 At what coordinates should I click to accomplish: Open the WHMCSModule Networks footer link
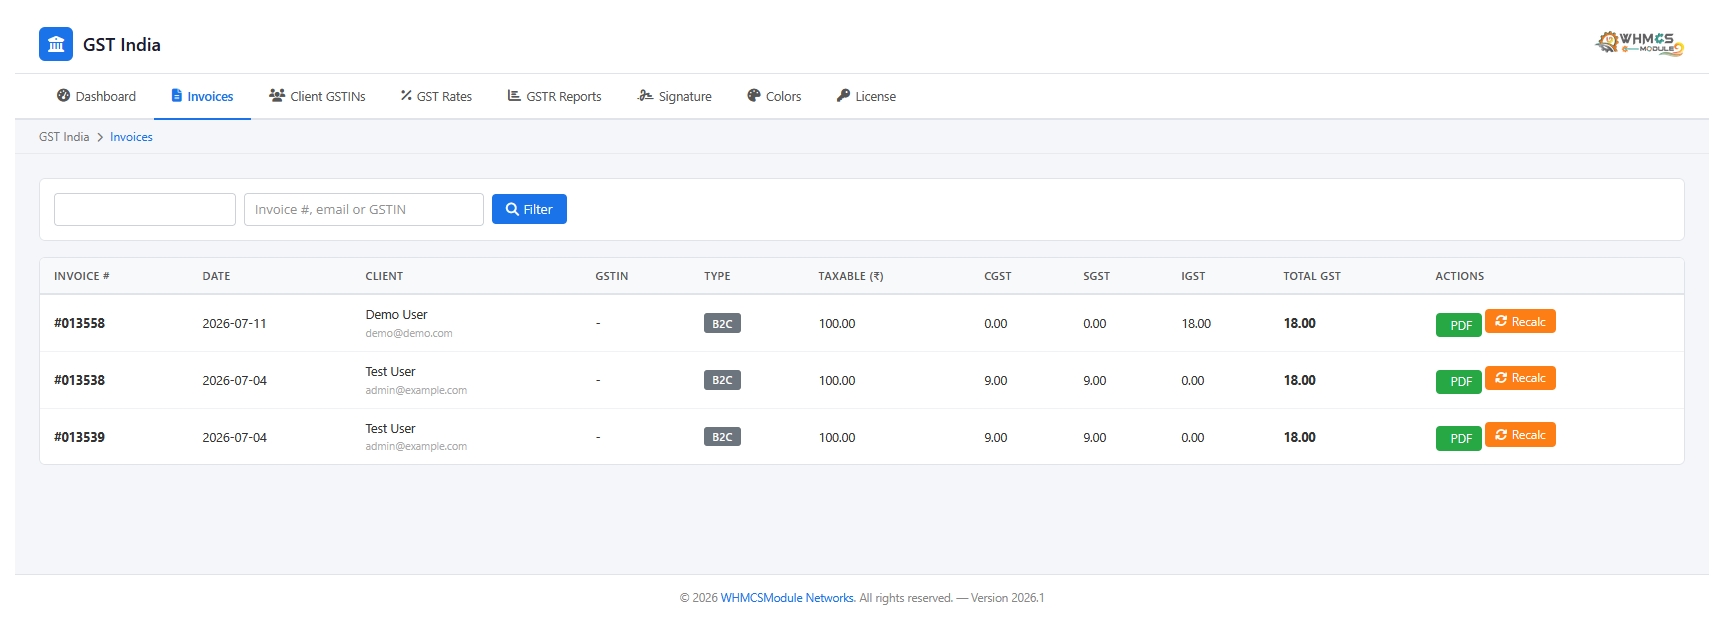(x=787, y=598)
